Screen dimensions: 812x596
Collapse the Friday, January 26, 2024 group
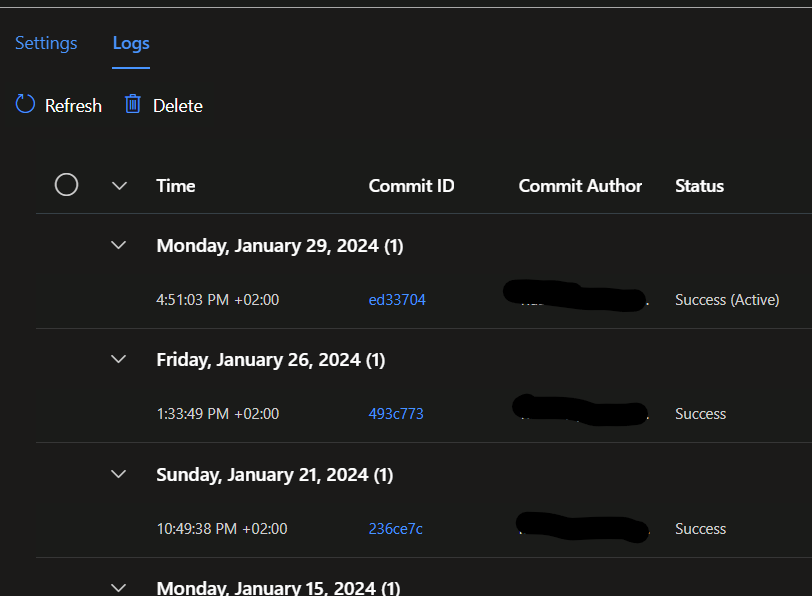[119, 359]
